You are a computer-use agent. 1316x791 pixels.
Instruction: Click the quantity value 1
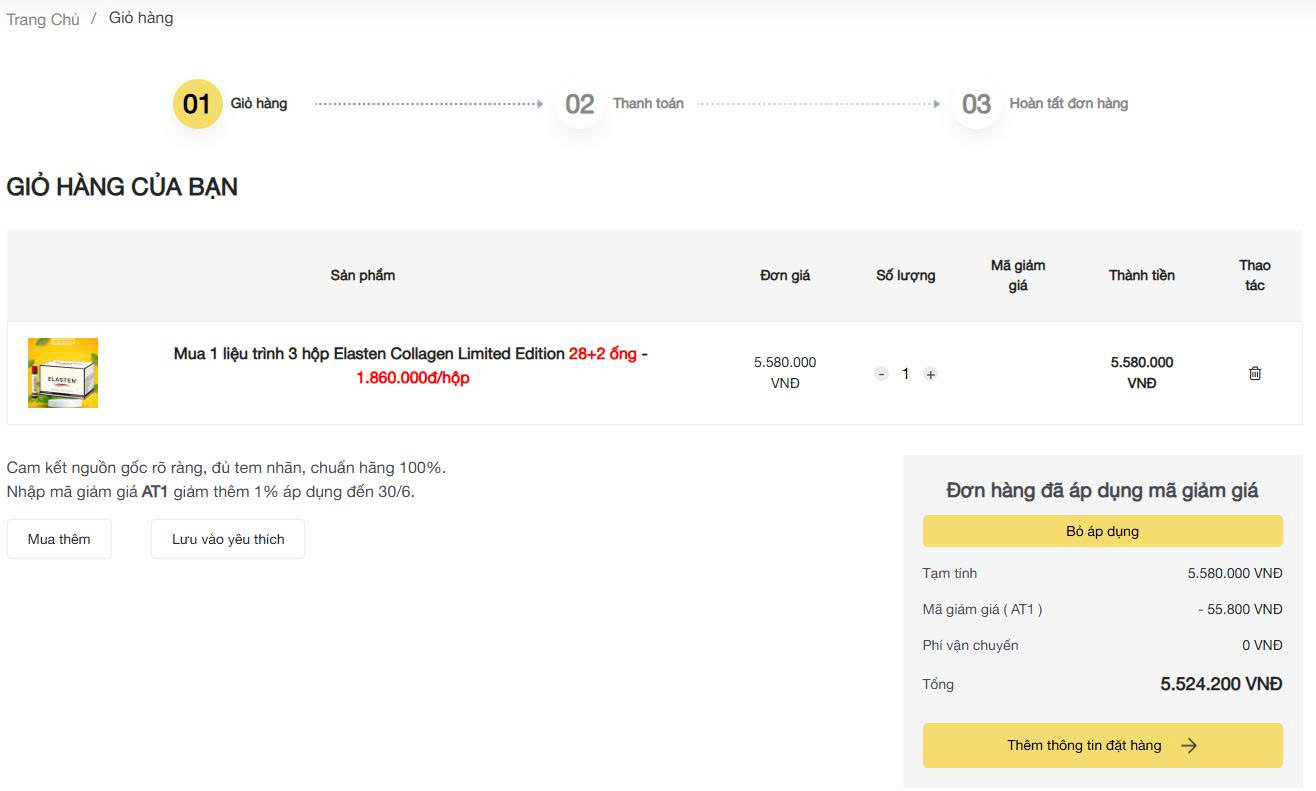coord(905,374)
